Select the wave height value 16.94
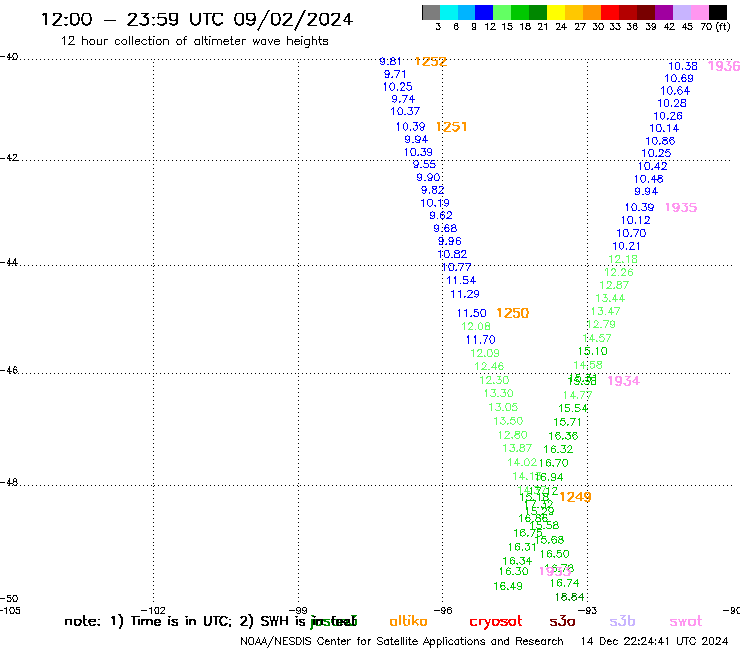The image size is (740, 650). [549, 477]
